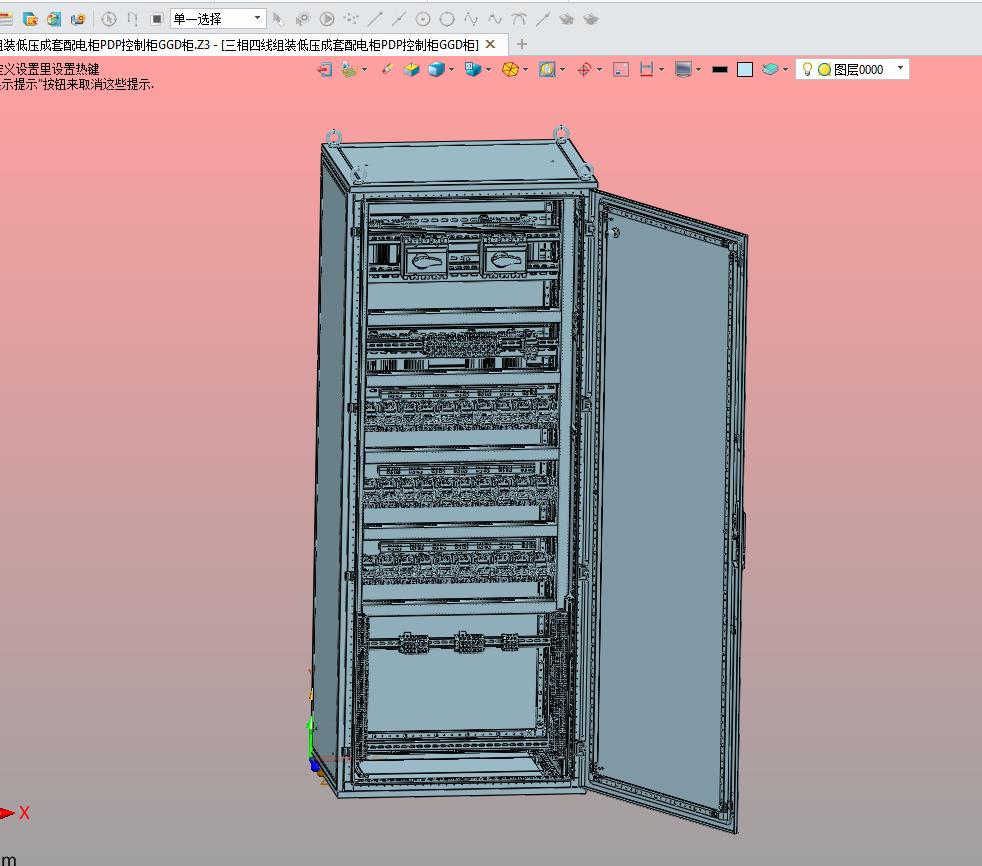Click the wireframe yellow-top box icon

411,69
